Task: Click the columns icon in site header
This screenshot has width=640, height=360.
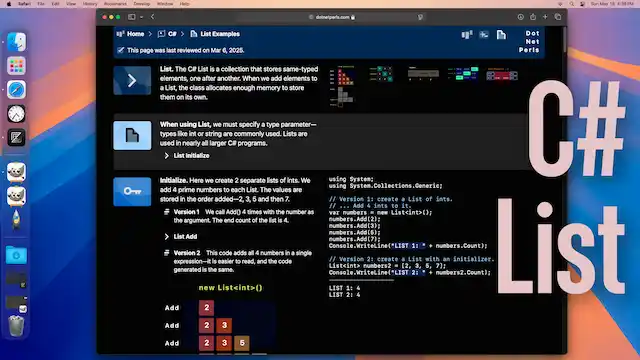Action: [467, 35]
